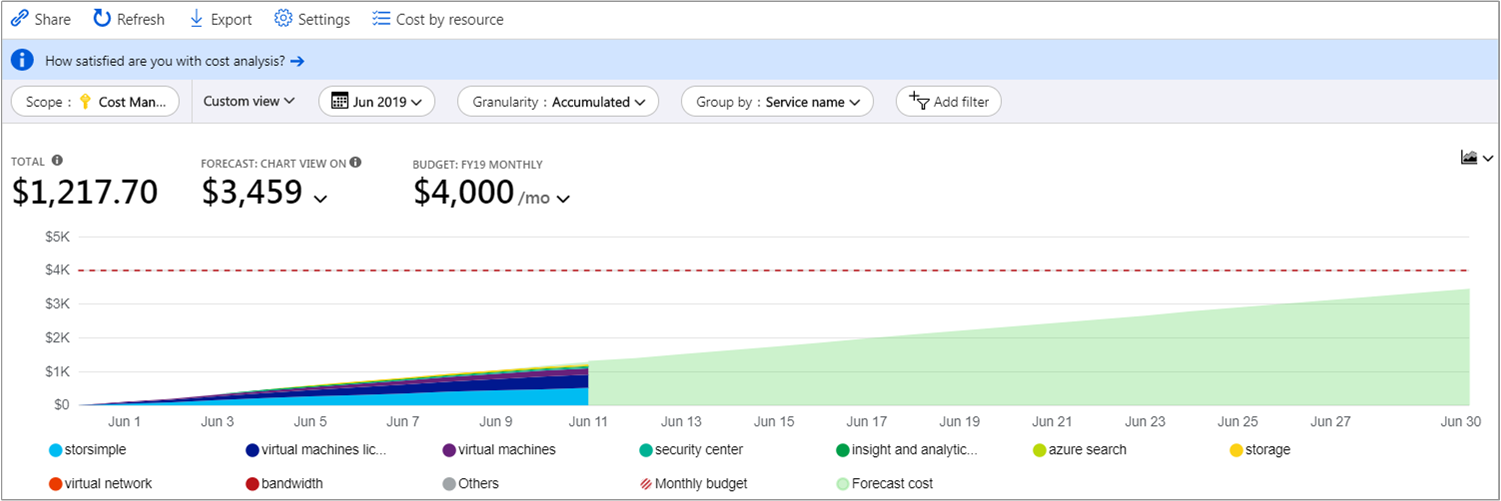Click the info icon beside forecast label

[x=355, y=162]
